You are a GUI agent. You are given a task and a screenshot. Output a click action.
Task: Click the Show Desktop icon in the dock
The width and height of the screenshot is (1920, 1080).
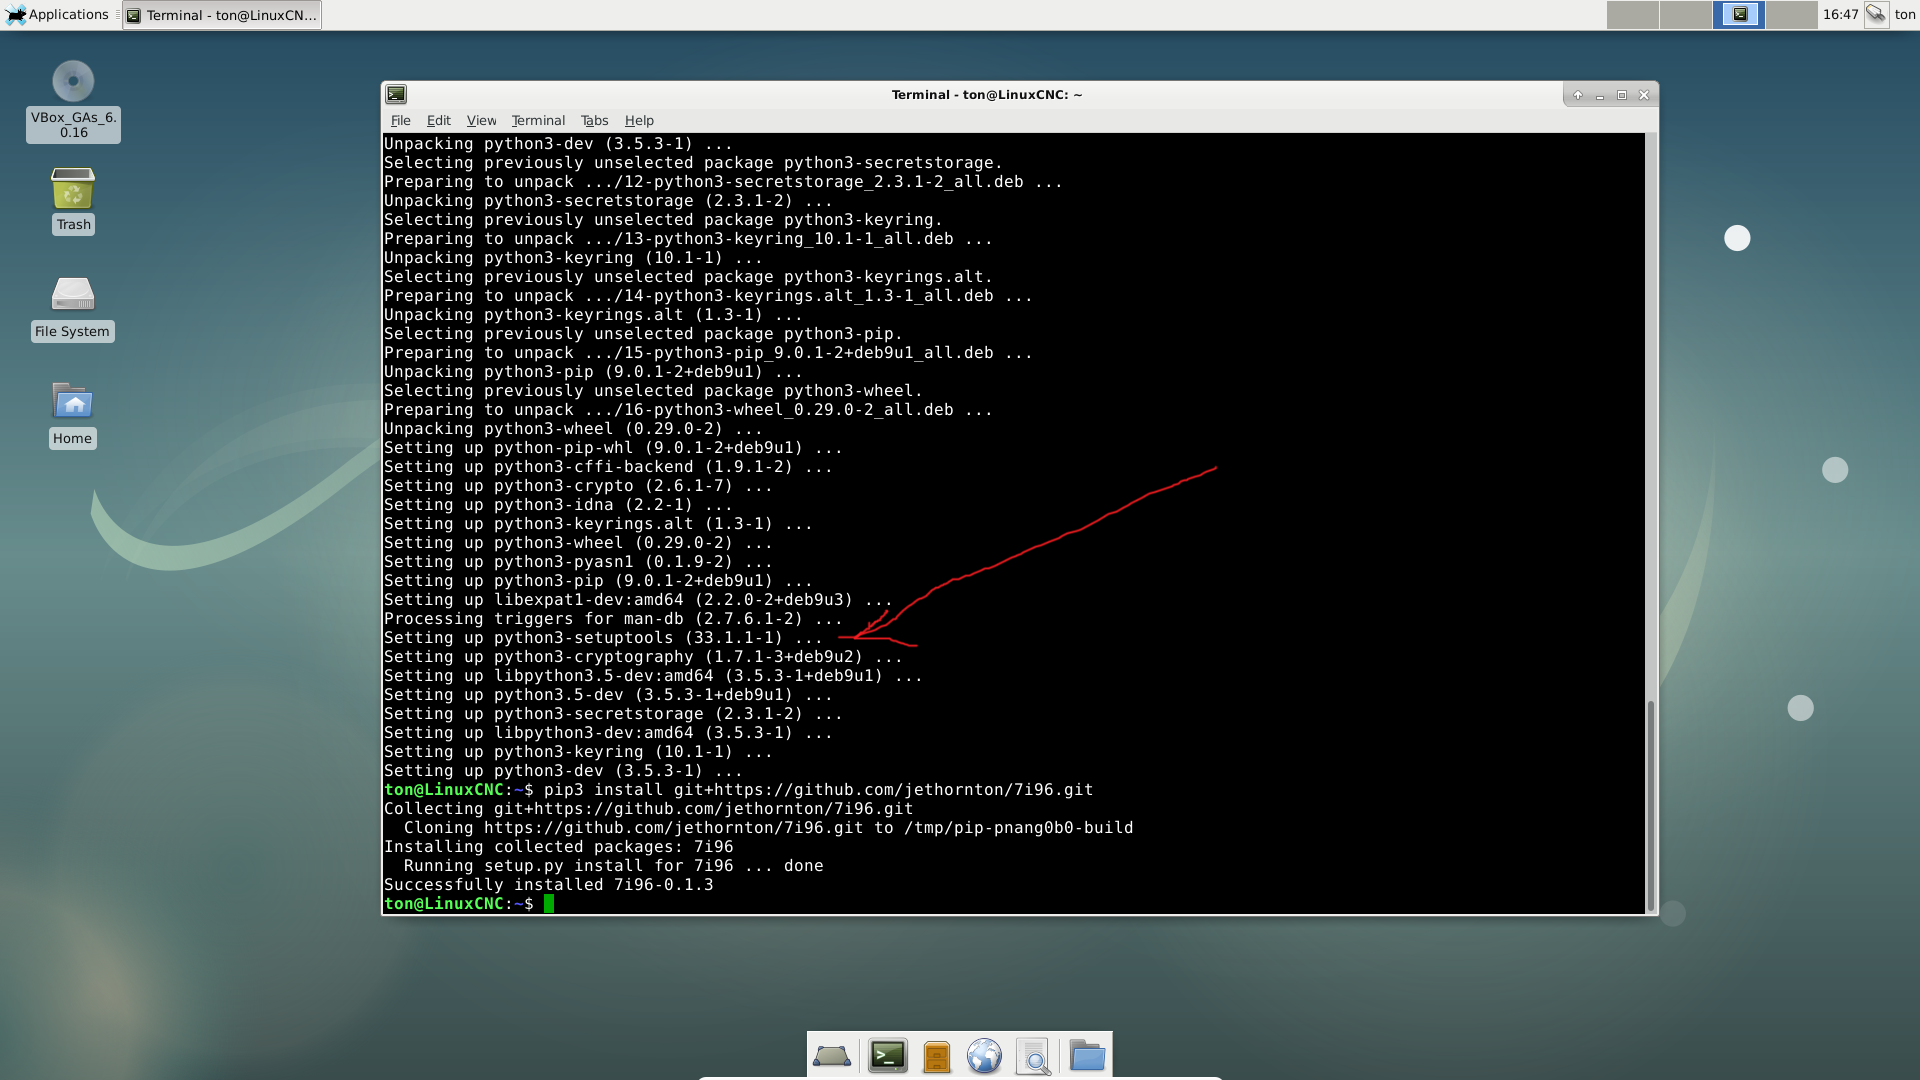coord(832,1056)
